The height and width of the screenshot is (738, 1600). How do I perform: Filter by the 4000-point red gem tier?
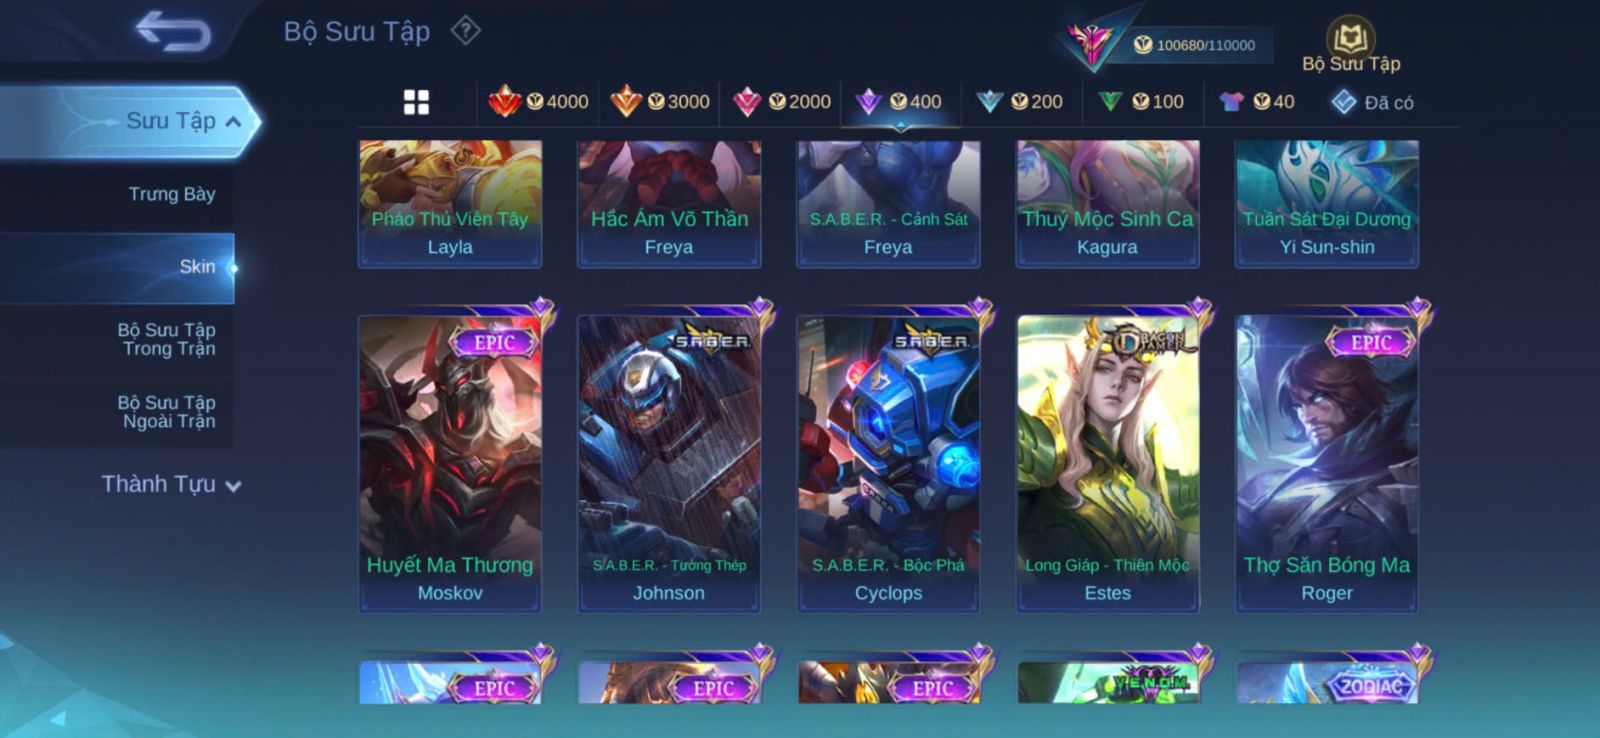click(538, 101)
